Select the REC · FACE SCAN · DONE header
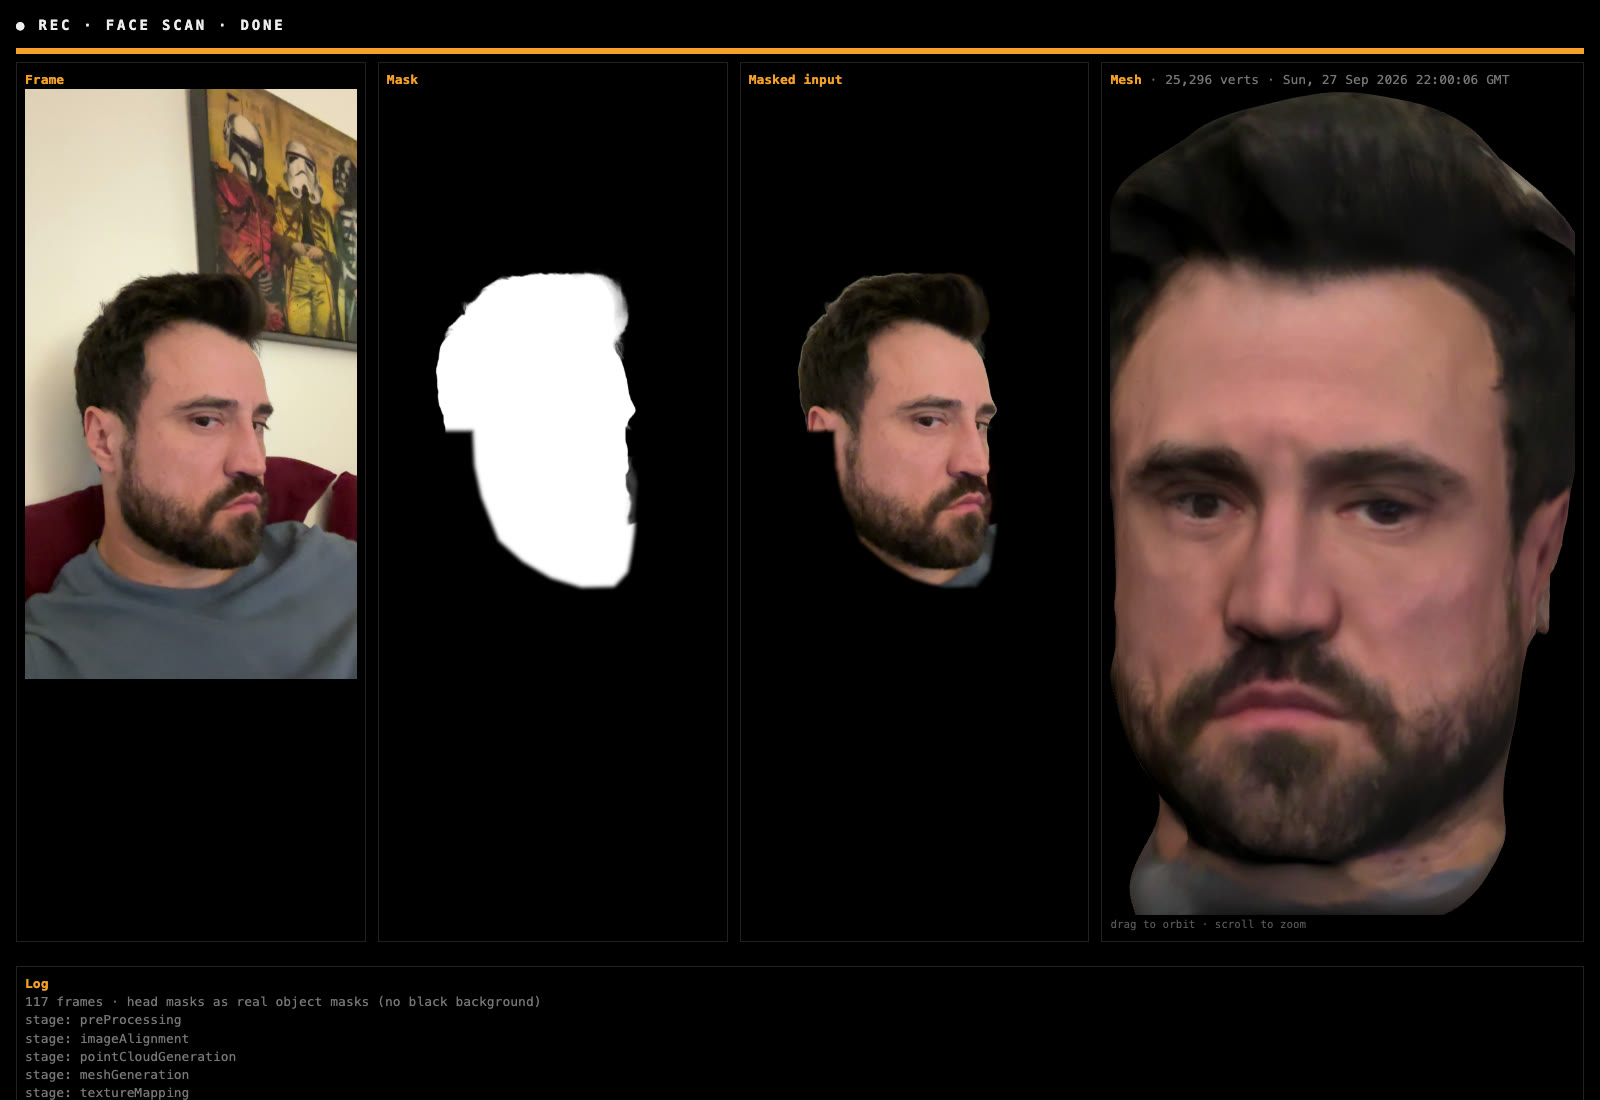This screenshot has height=1100, width=1600. [160, 25]
